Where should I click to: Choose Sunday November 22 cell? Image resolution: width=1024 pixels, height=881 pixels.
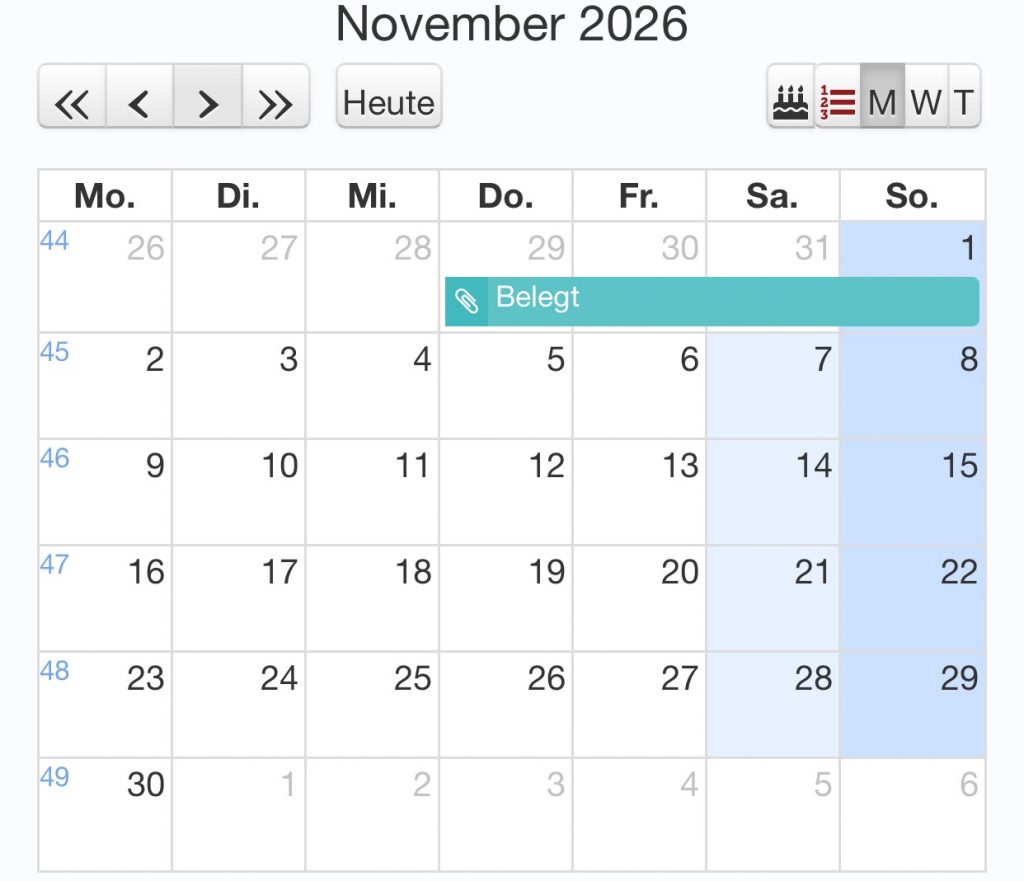[912, 598]
